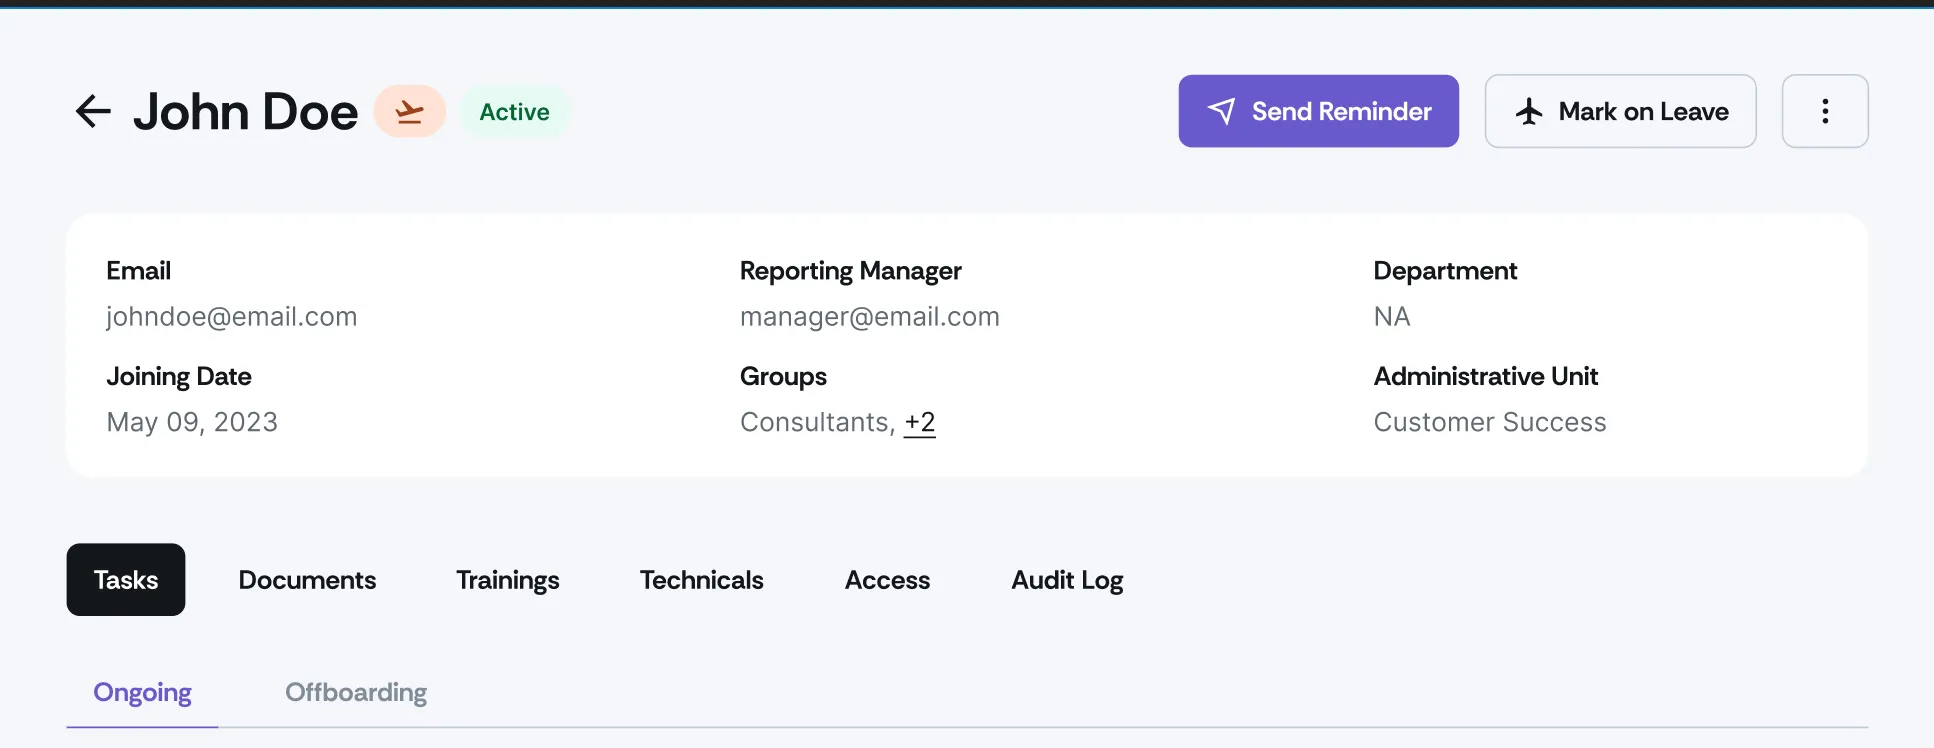This screenshot has height=748, width=1934.
Task: Go back using the left arrow icon
Action: coord(93,111)
